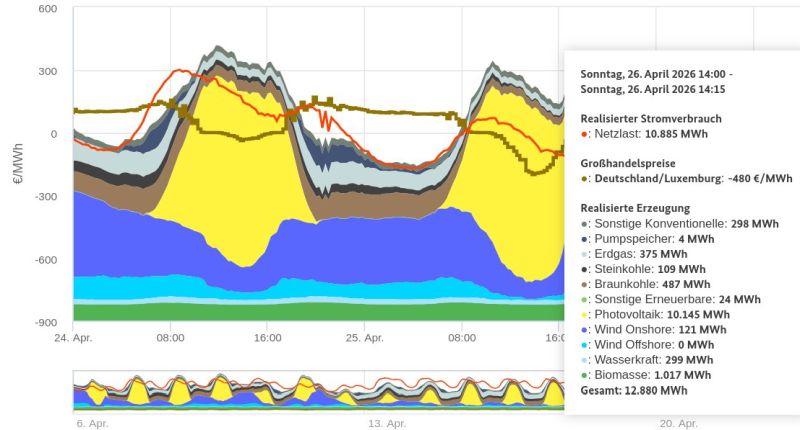Click the first '16:00' x-axis label
The image size is (800, 430).
pos(267,338)
